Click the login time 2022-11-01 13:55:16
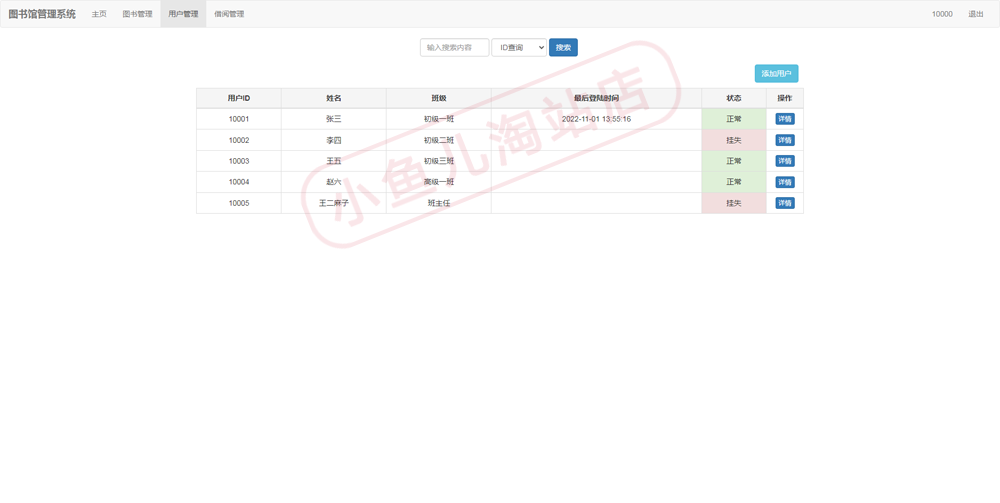Viewport: 1000px width, 503px height. coord(596,119)
